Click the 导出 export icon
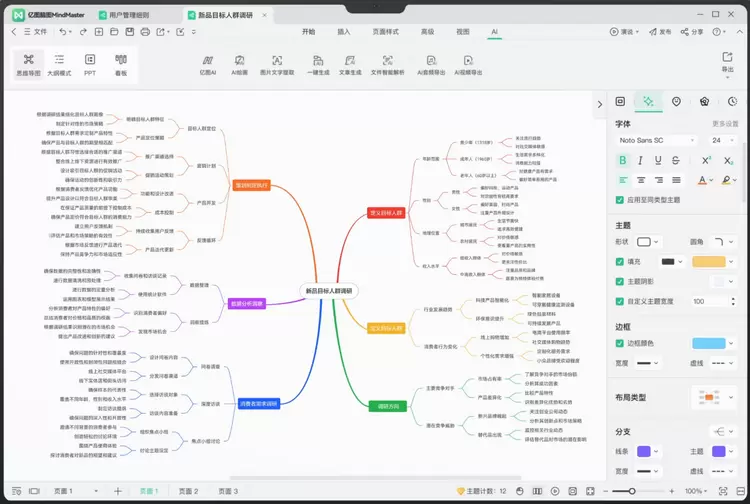 pyautogui.click(x=727, y=62)
